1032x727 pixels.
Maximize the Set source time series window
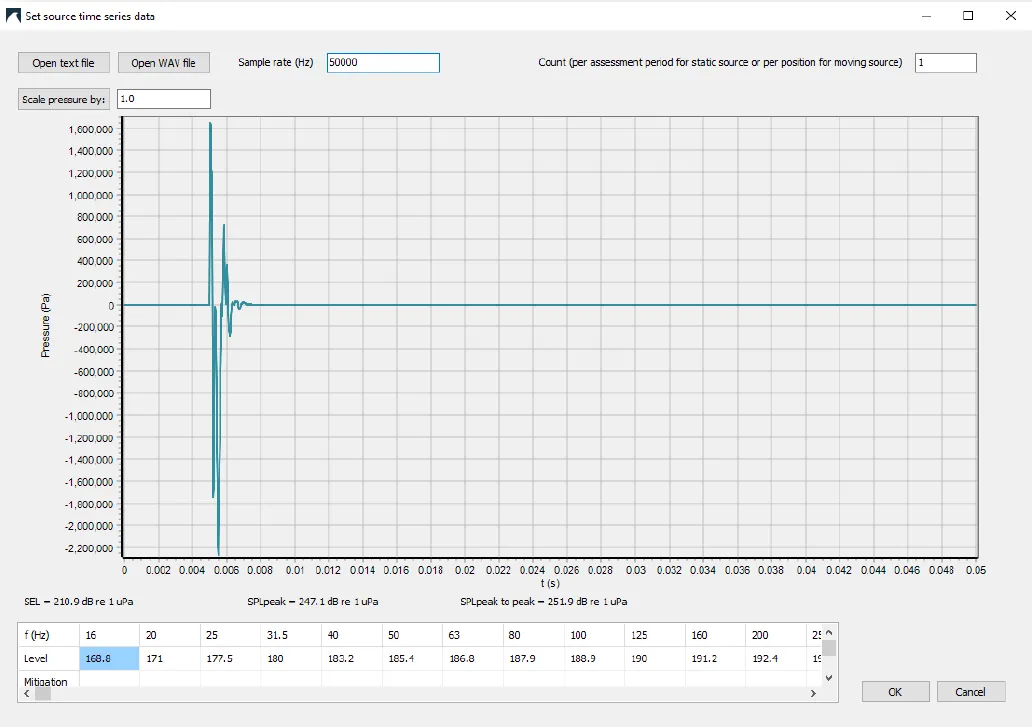click(x=968, y=16)
